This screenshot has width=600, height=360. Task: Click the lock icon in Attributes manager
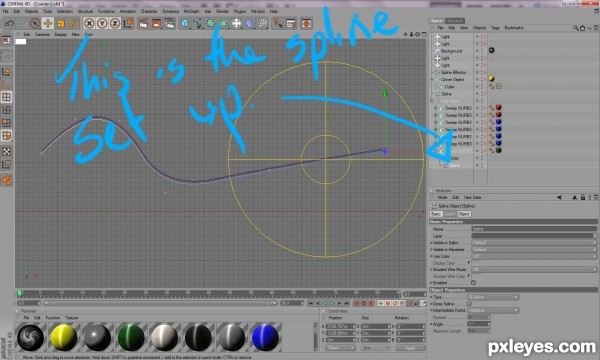click(583, 197)
